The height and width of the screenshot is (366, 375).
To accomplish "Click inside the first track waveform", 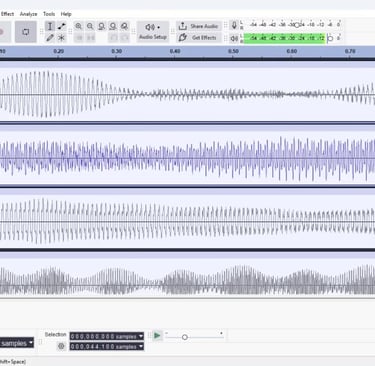I will pos(187,94).
